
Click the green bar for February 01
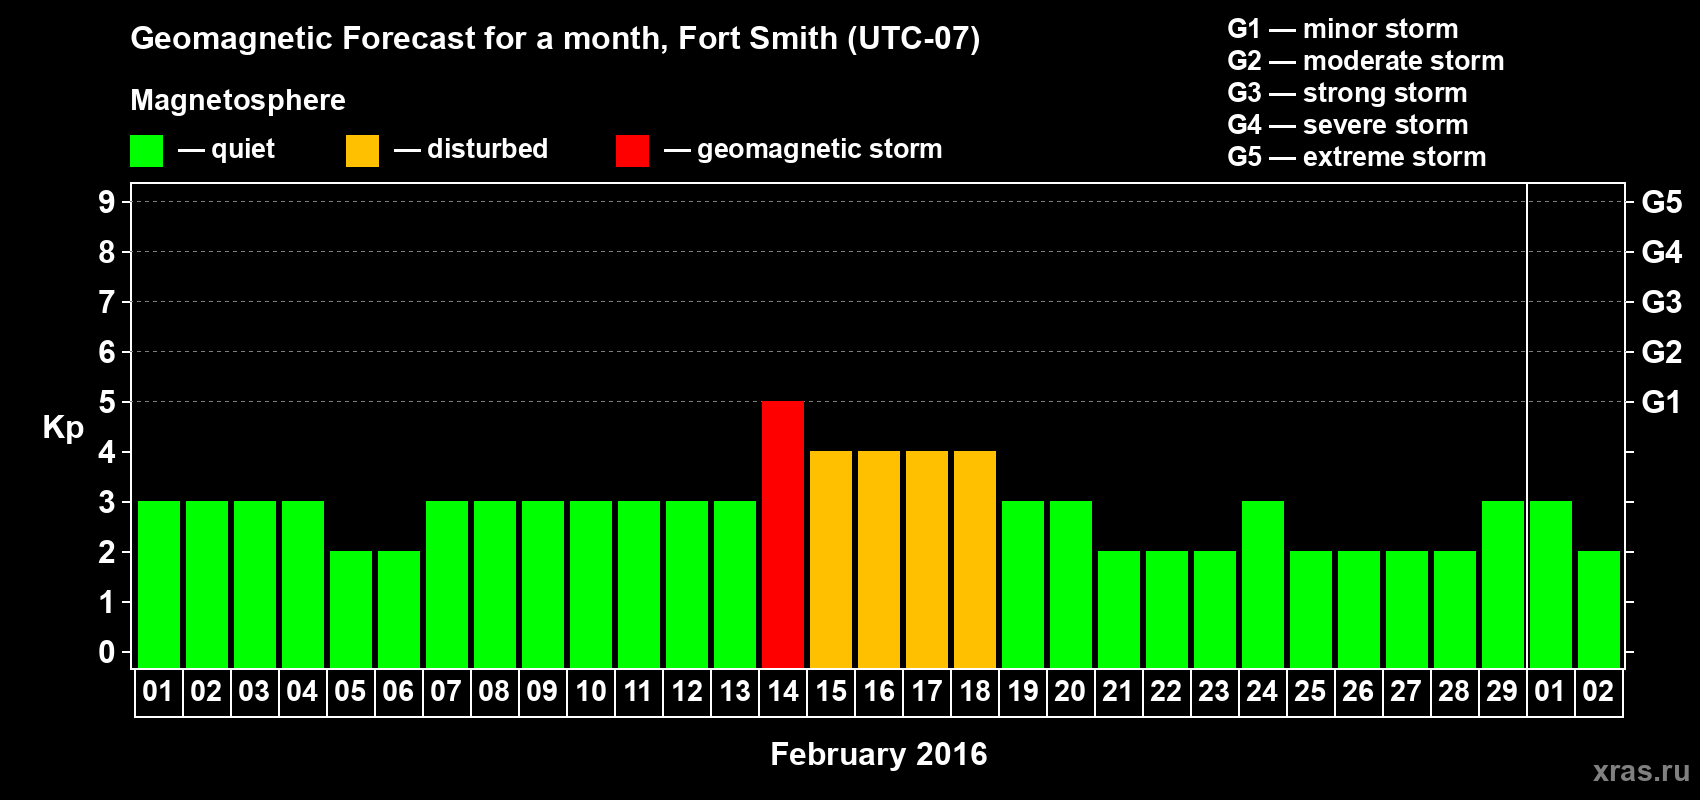[x=159, y=585]
